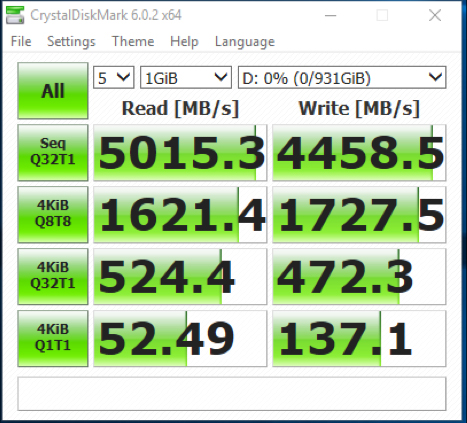Click the 4KiB Q1T1 read result 52.49

180,339
